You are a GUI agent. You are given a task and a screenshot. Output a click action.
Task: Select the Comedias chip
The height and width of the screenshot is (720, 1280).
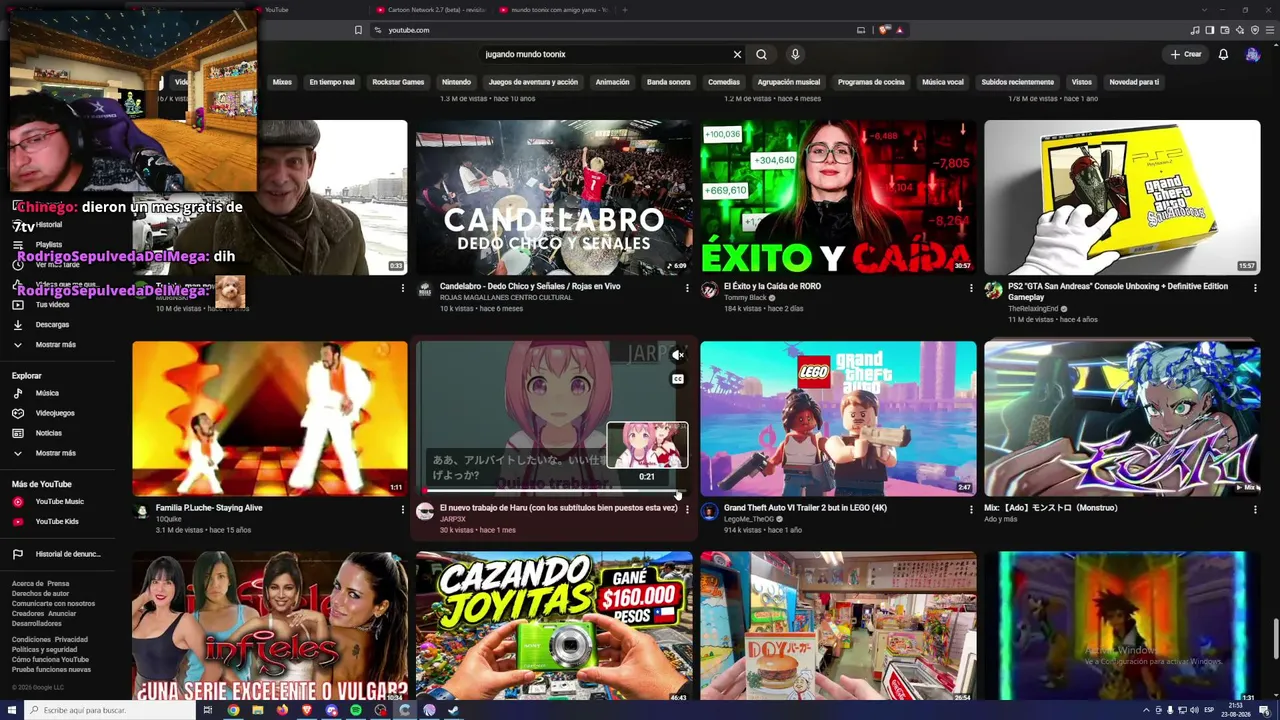(724, 82)
